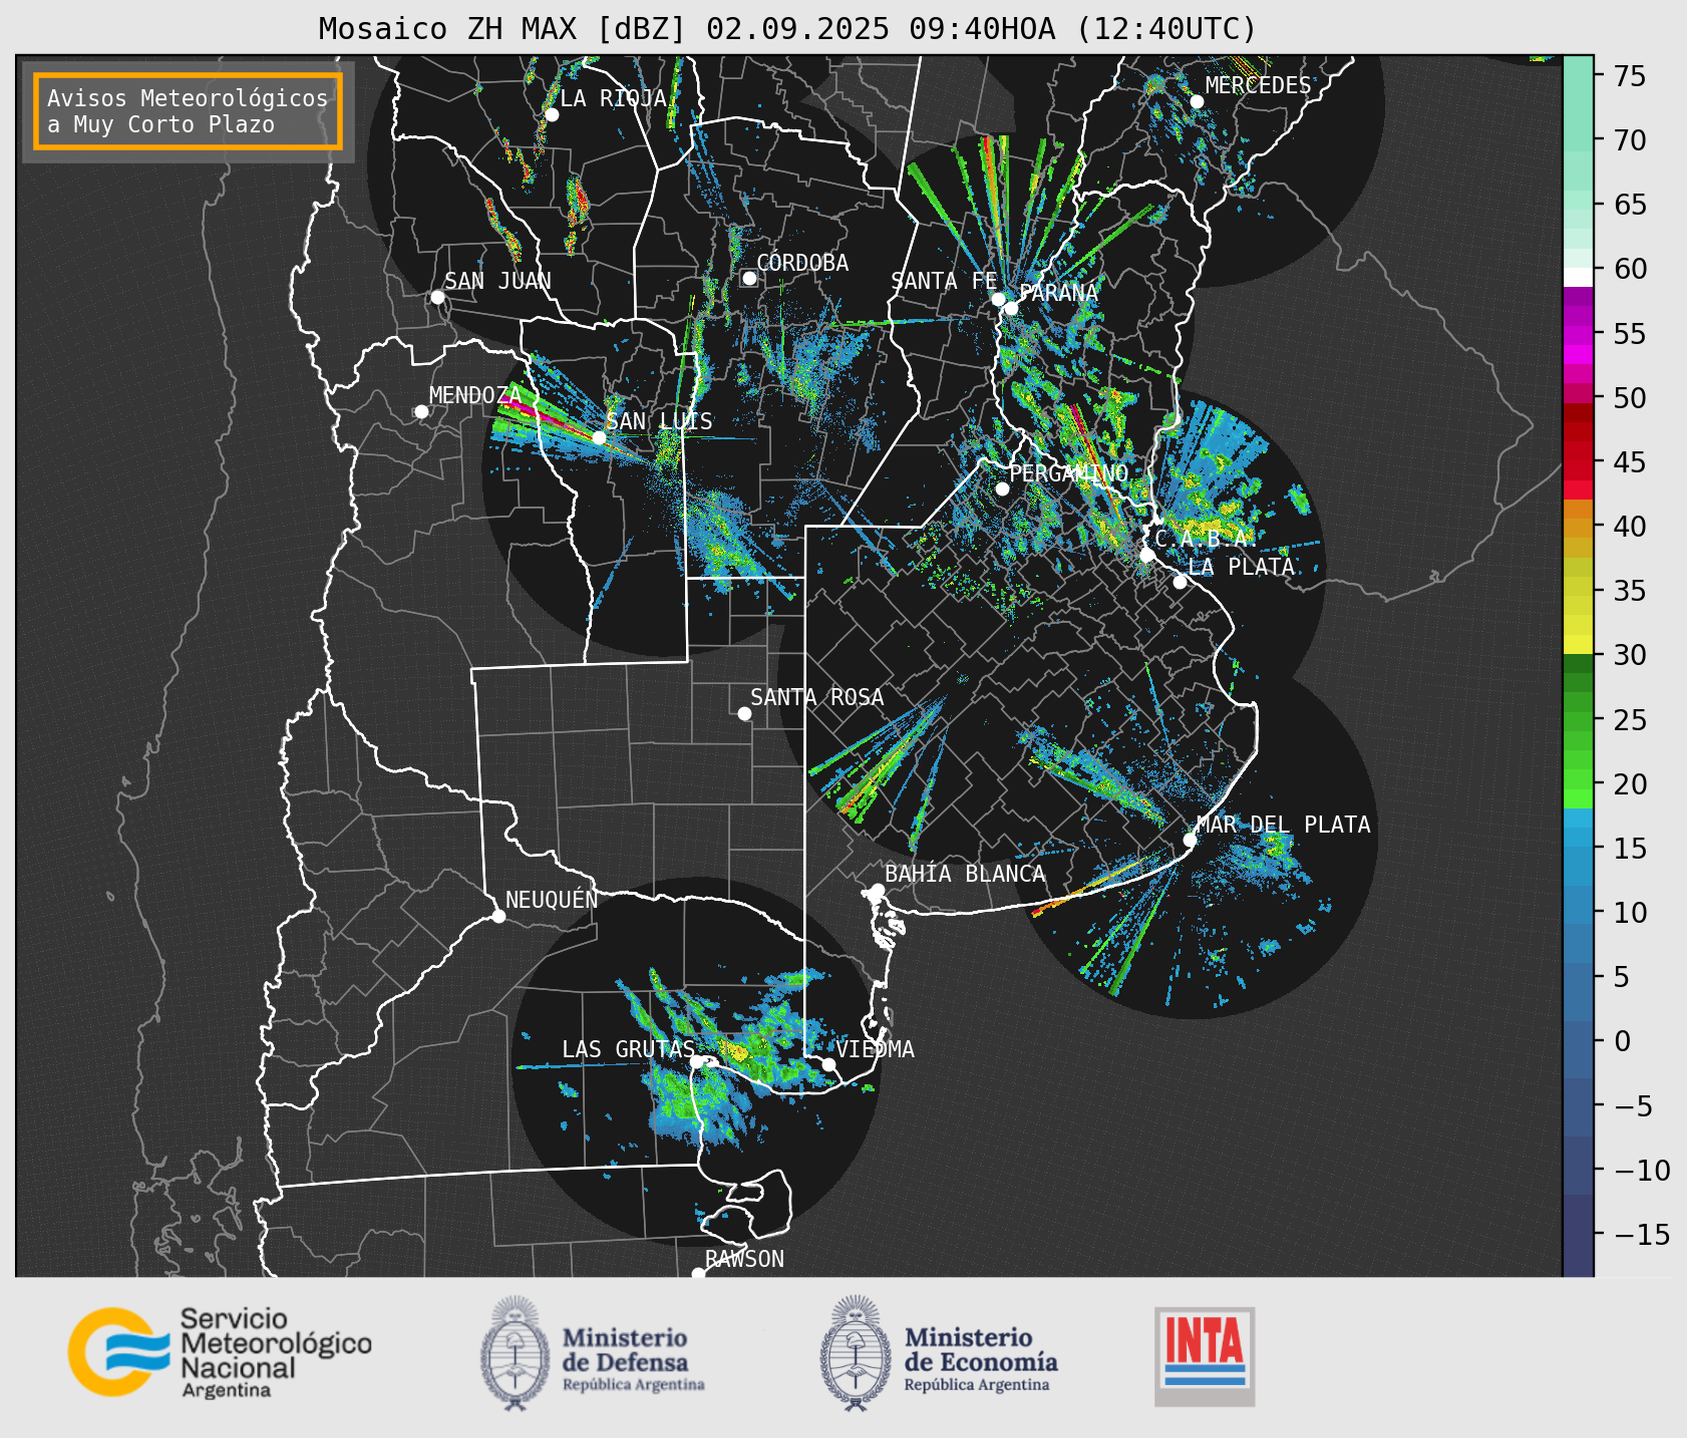This screenshot has height=1438, width=1687.
Task: Click the LA RIOJA label text
Action: click(613, 98)
